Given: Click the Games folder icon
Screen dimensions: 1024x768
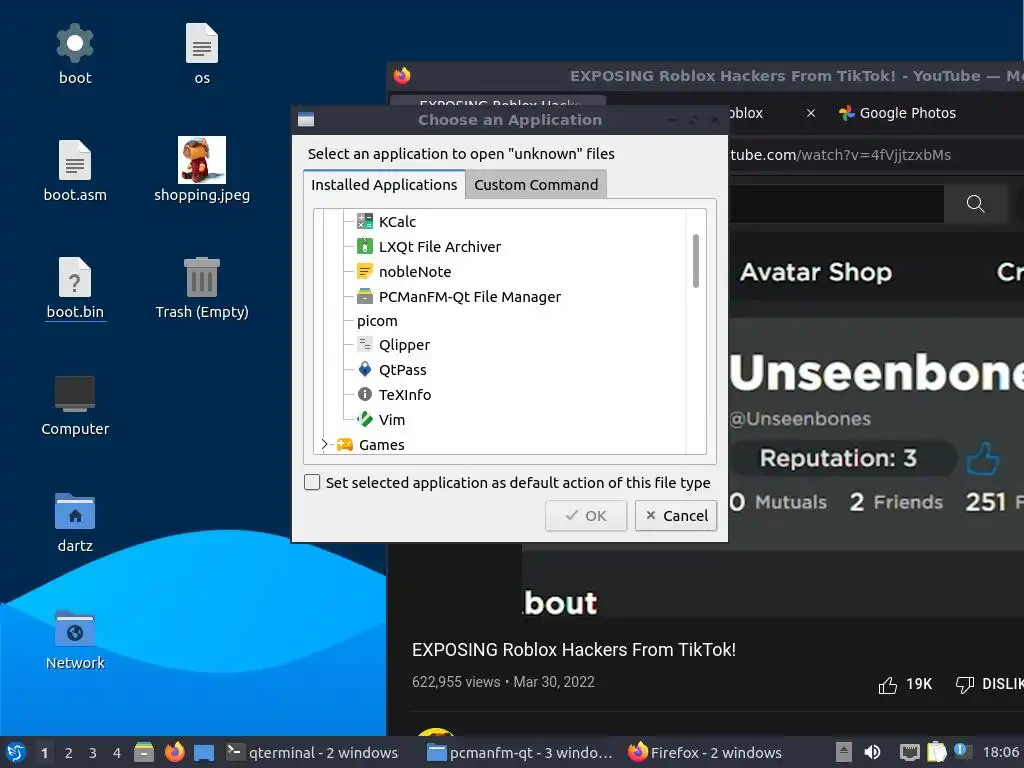Looking at the screenshot, I should click(345, 445).
